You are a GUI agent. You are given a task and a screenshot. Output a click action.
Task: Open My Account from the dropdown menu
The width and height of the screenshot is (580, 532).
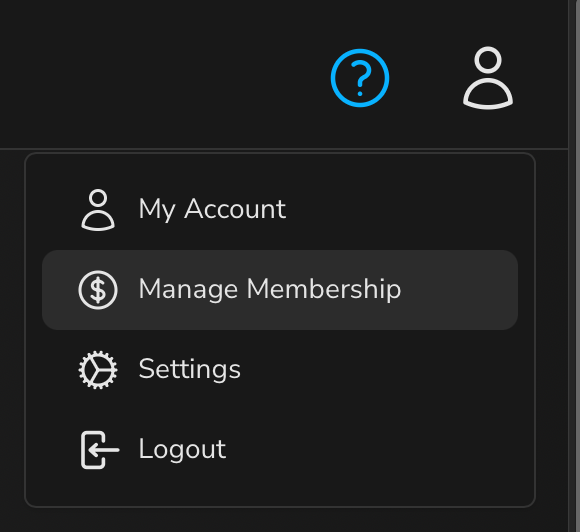click(x=280, y=210)
